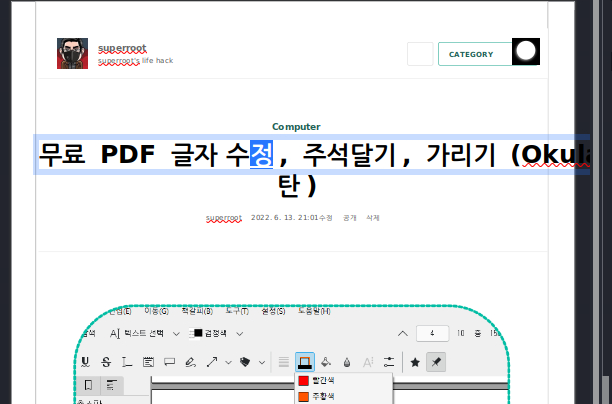Click the highlighted annotation color button
Viewport: 612px width, 404px height.
pos(305,362)
